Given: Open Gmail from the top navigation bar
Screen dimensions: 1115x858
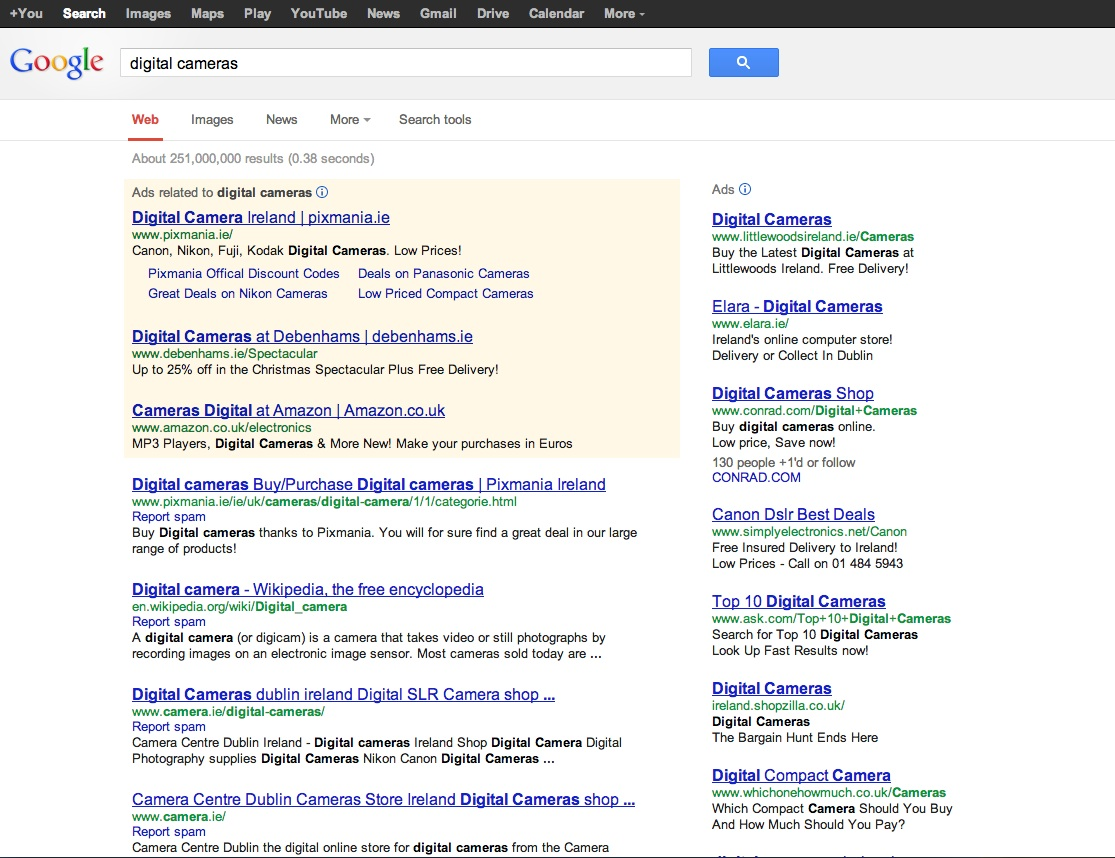Looking at the screenshot, I should [x=438, y=13].
